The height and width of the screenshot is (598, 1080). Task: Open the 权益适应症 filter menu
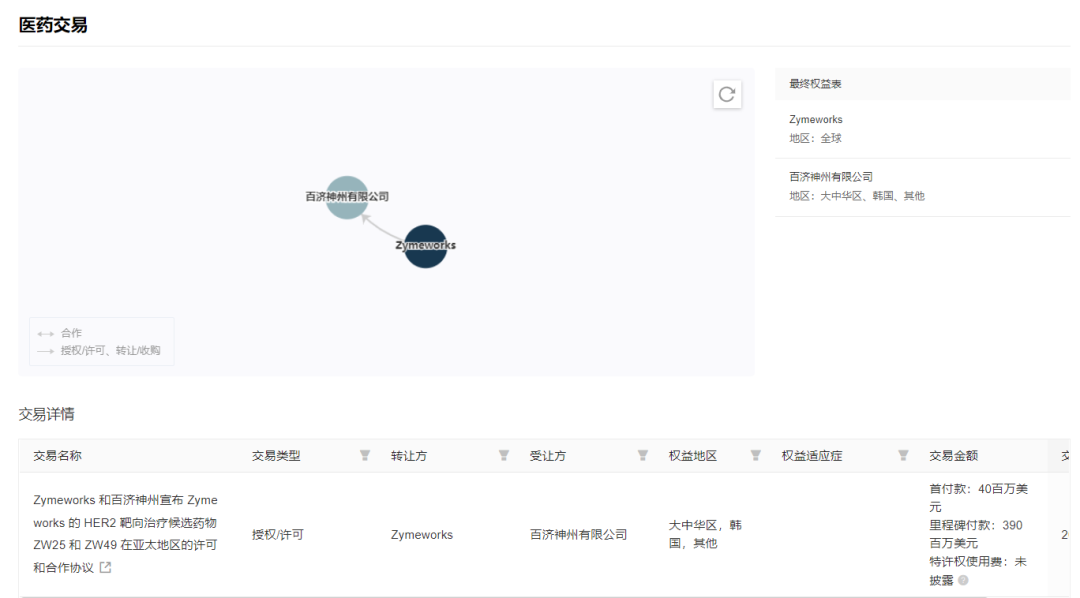(902, 455)
